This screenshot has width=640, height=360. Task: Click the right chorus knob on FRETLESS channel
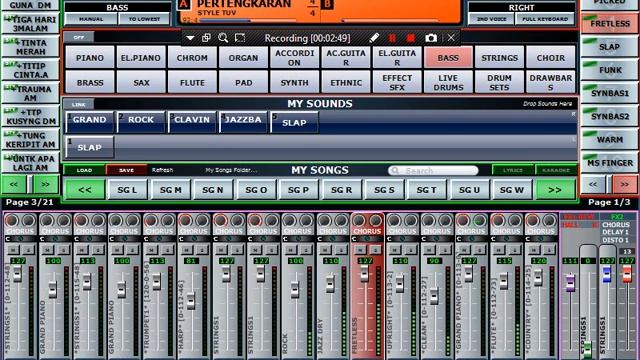coord(376,220)
